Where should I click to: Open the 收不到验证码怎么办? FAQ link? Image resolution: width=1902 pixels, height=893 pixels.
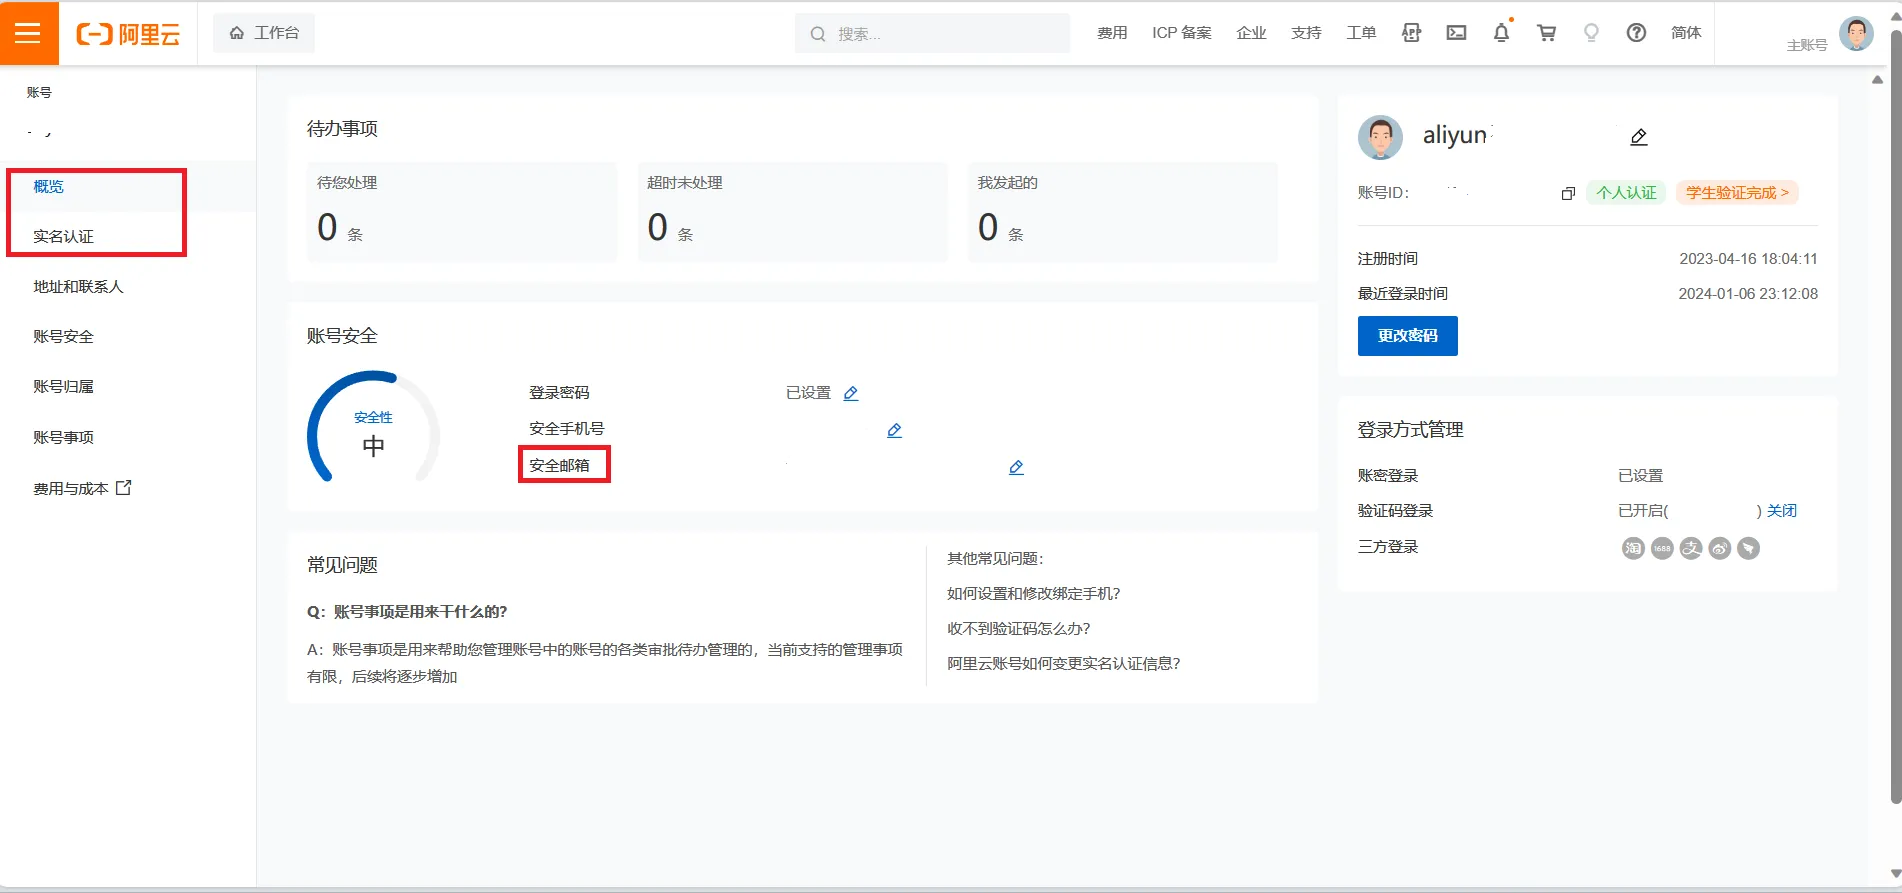pyautogui.click(x=1018, y=629)
